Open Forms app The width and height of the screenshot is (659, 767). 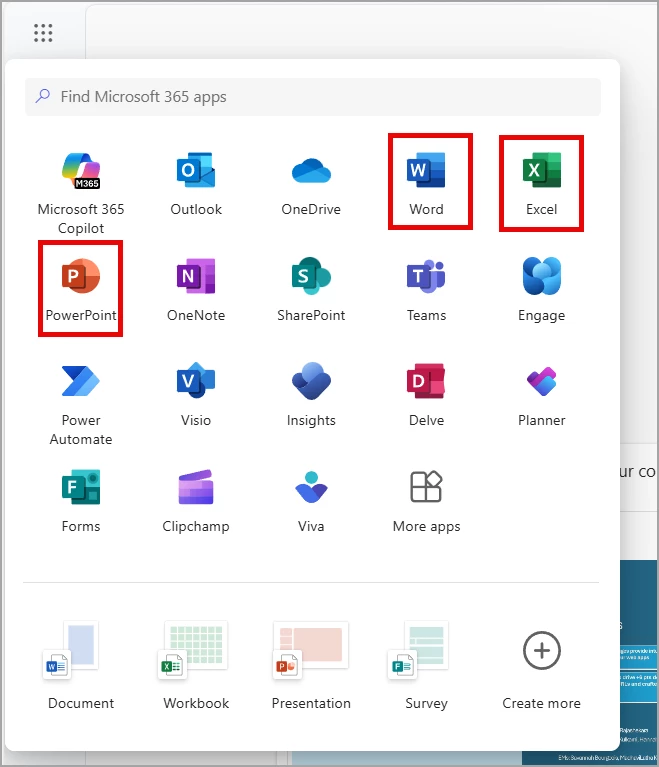[x=81, y=501]
